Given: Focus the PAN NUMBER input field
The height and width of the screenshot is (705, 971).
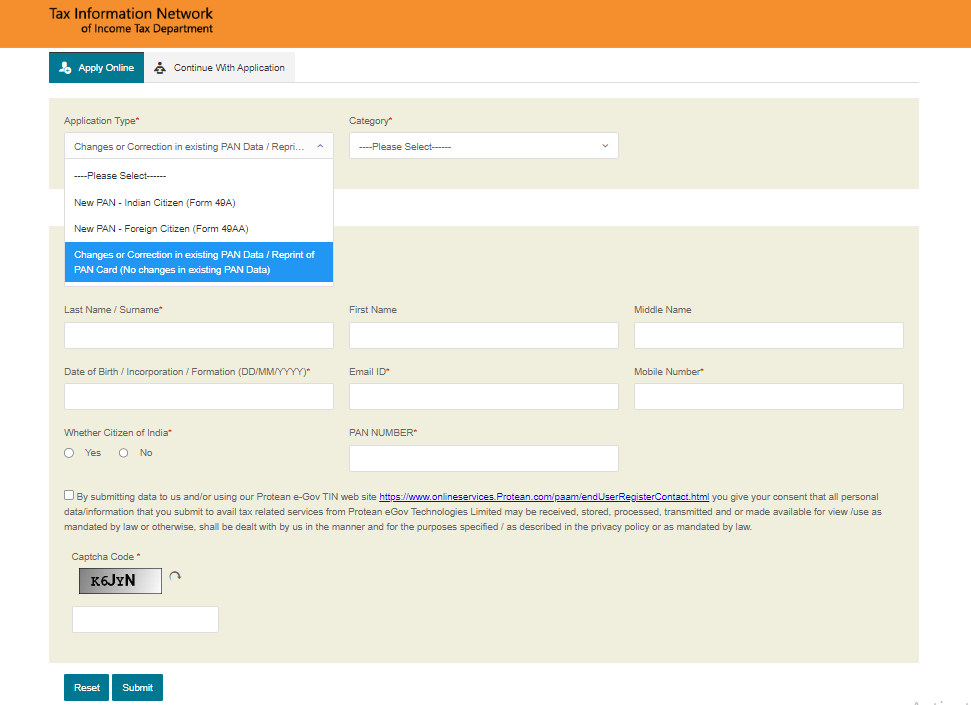Looking at the screenshot, I should tap(483, 459).
